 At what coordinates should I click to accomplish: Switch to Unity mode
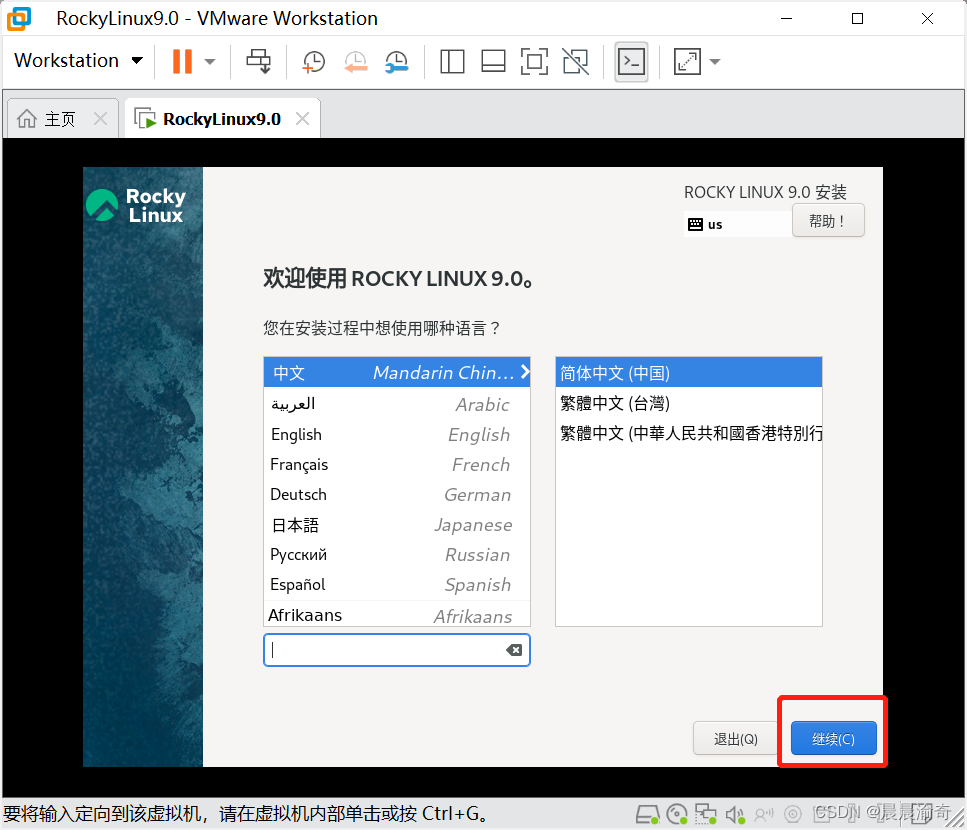[x=575, y=62]
